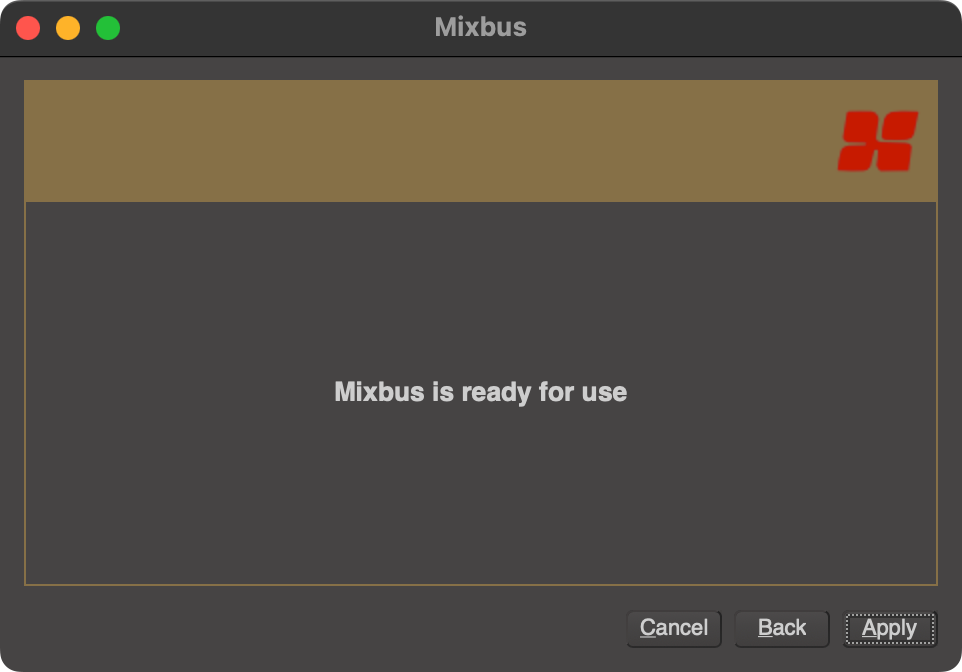
Task: Click the underlined C in Cancel
Action: pos(646,628)
